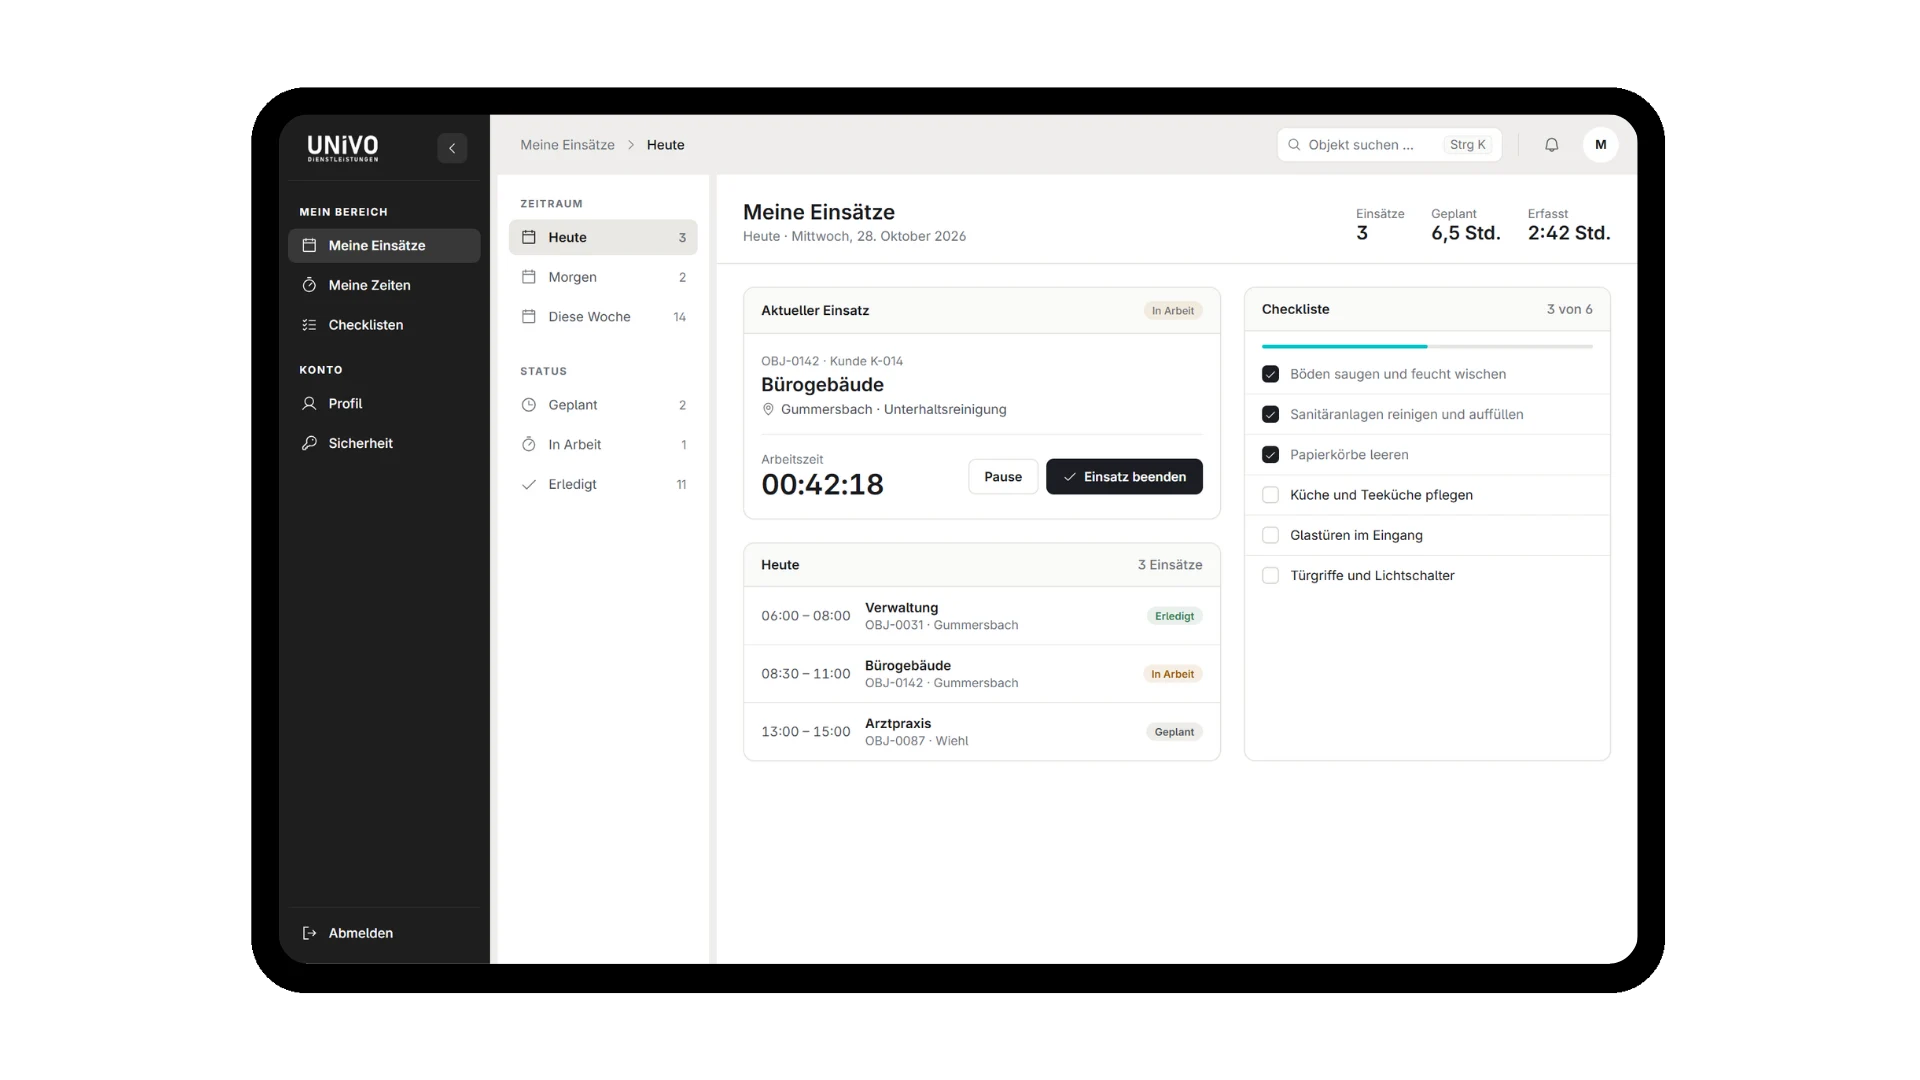Click the person icon beside Profil
This screenshot has height=1080, width=1920.
[309, 404]
